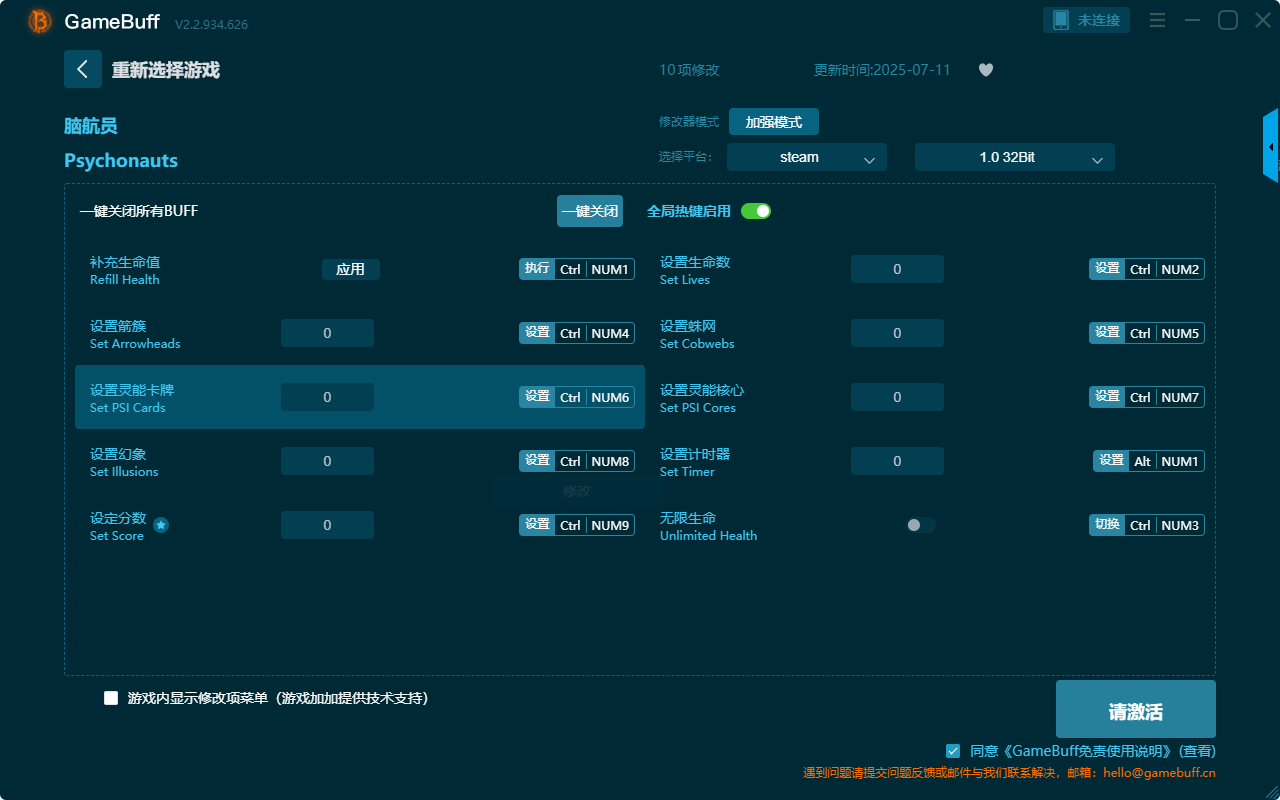This screenshot has height=800, width=1280.
Task: Click the 应用 apply button for Refill Health
Action: [x=350, y=269]
